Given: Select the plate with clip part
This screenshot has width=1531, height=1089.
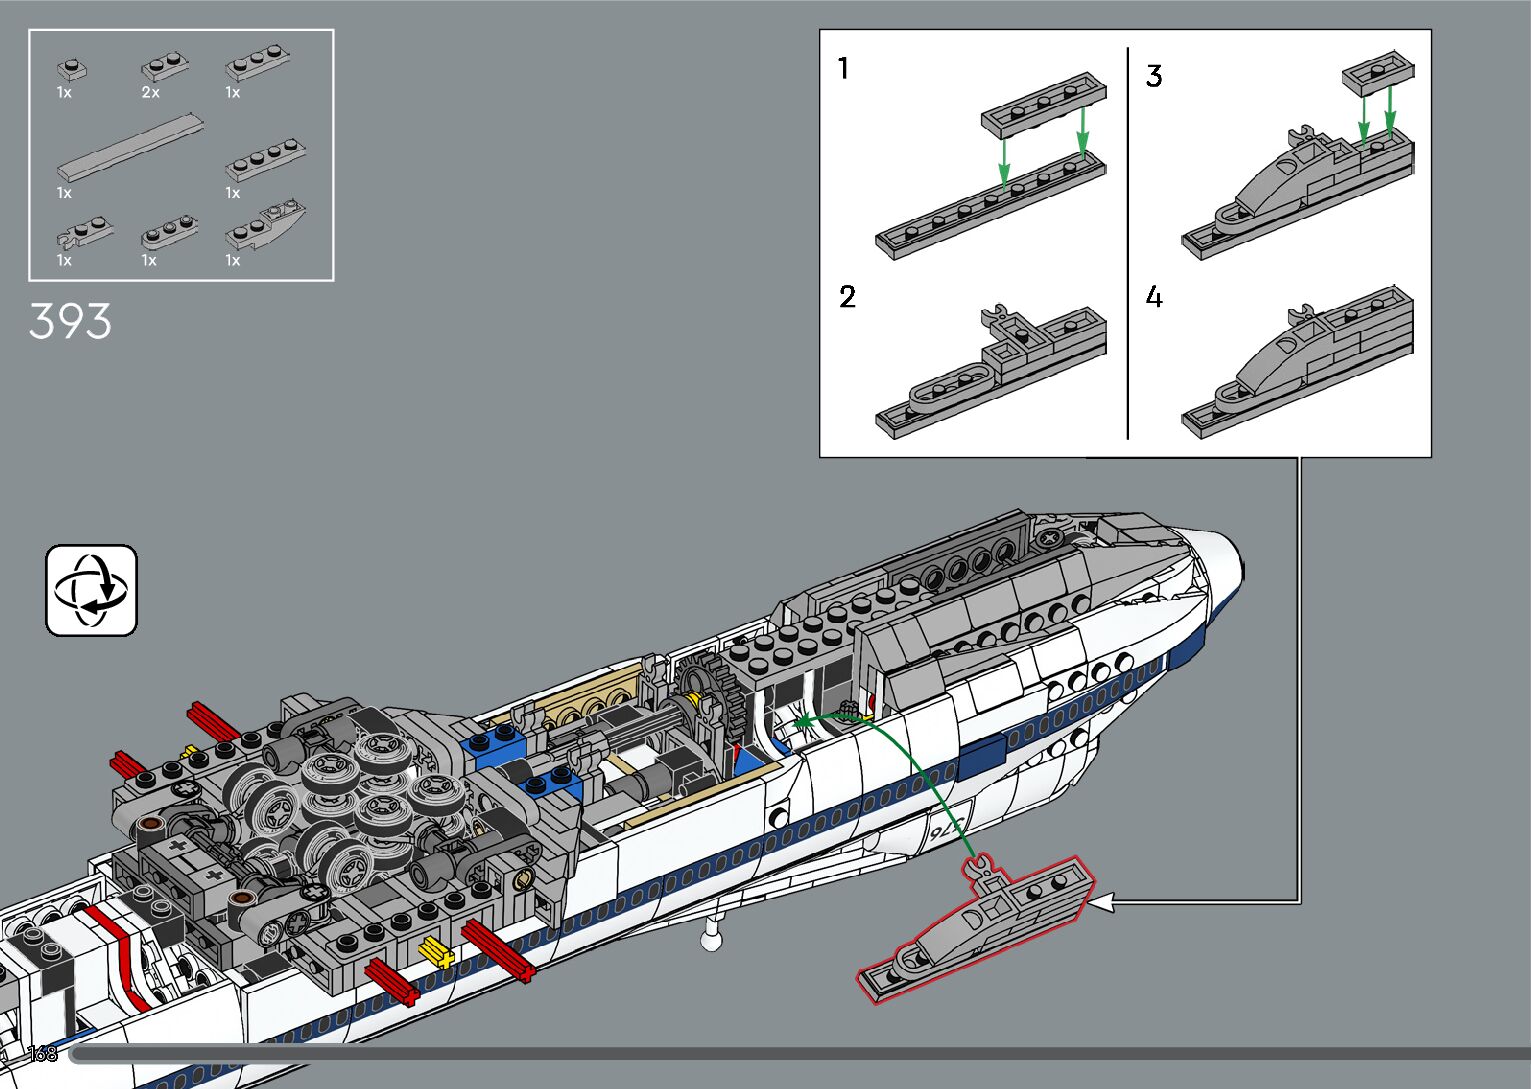Looking at the screenshot, I should pyautogui.click(x=84, y=234).
